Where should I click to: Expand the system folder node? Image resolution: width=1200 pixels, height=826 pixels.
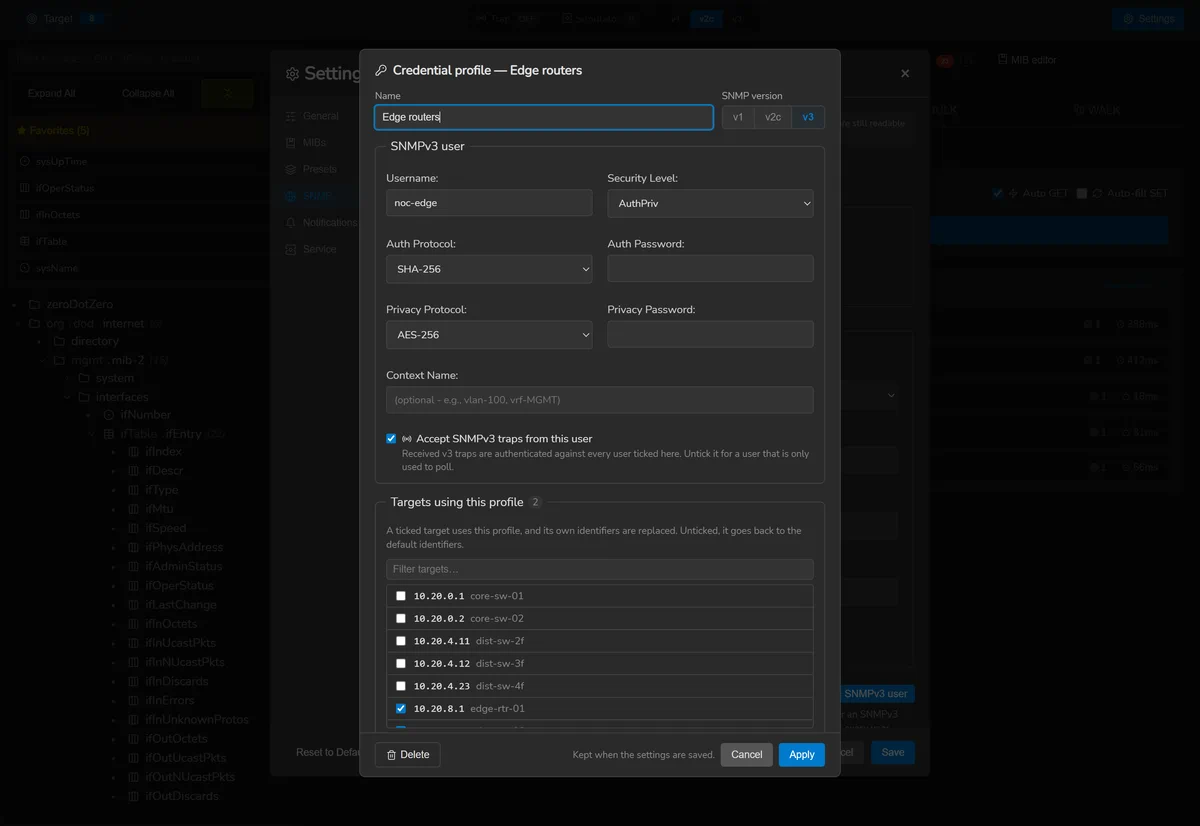tap(69, 379)
